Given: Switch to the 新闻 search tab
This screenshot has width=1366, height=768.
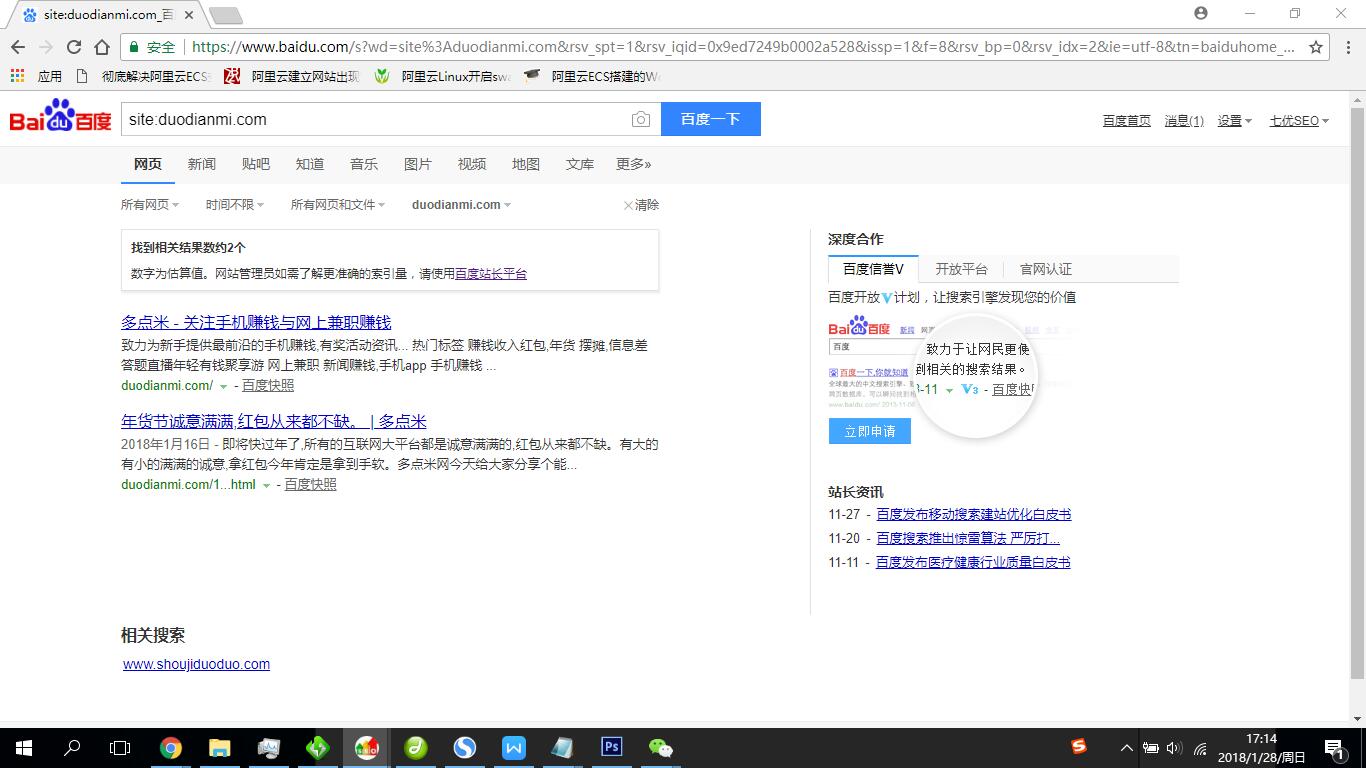Looking at the screenshot, I should click(x=202, y=164).
